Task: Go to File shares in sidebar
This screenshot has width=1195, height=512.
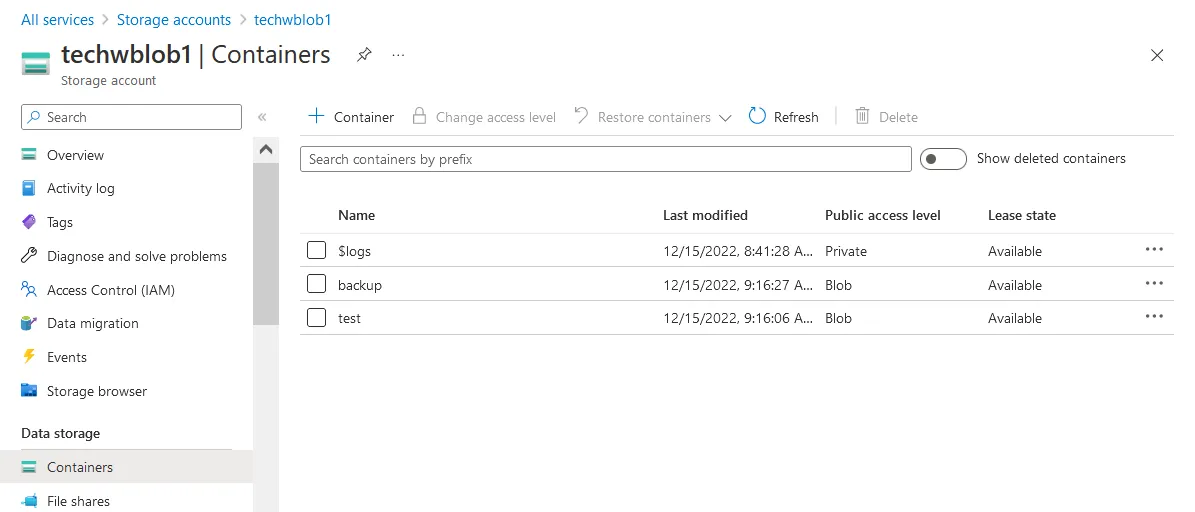Action: 78,501
